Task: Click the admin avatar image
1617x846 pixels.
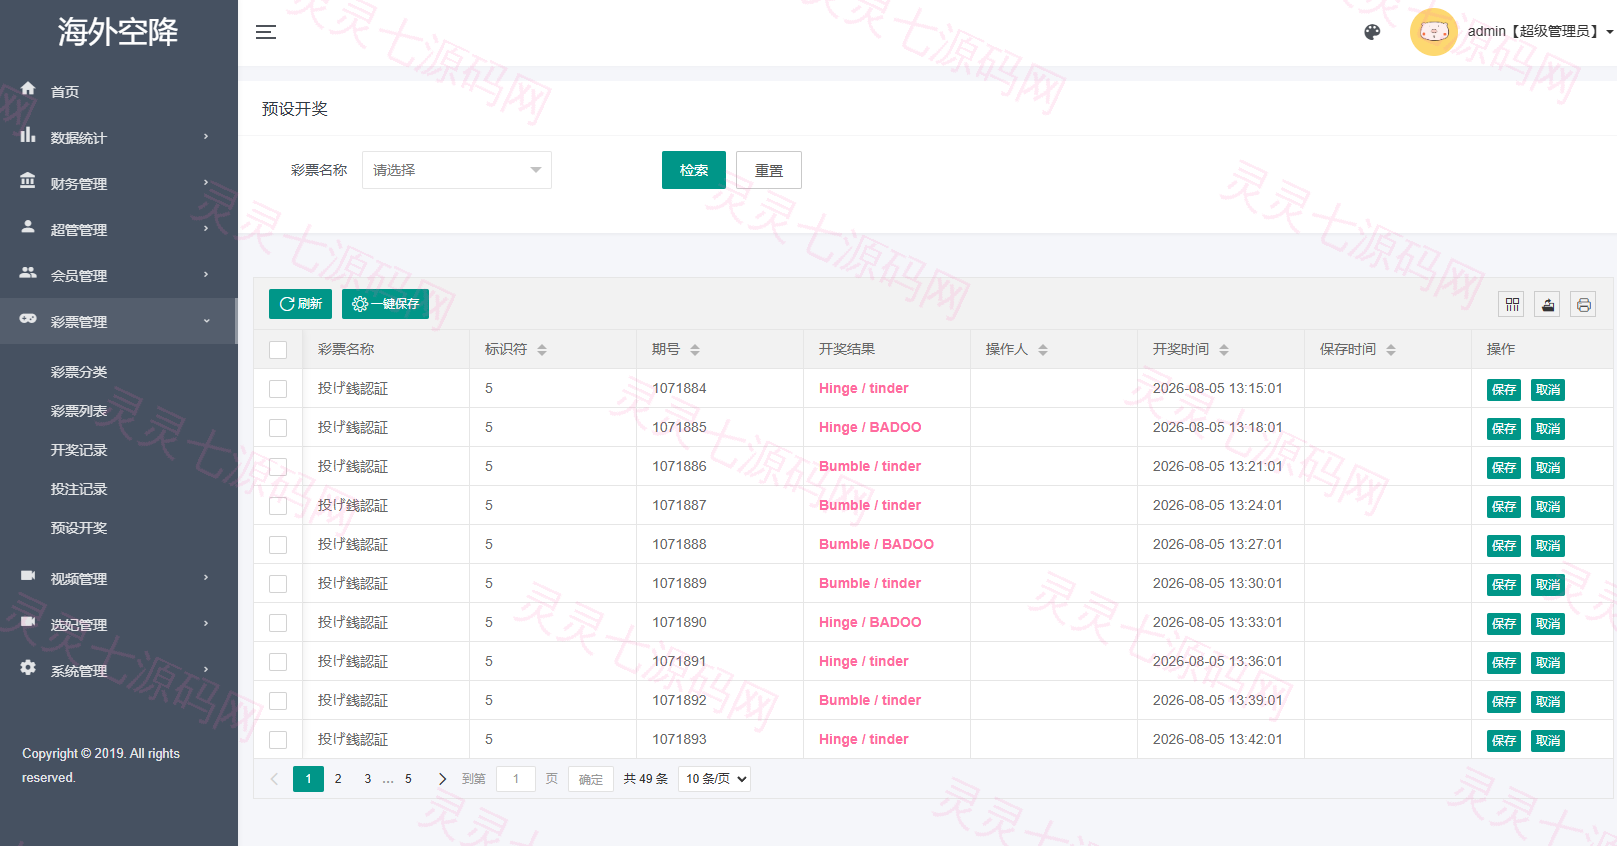Action: tap(1434, 32)
